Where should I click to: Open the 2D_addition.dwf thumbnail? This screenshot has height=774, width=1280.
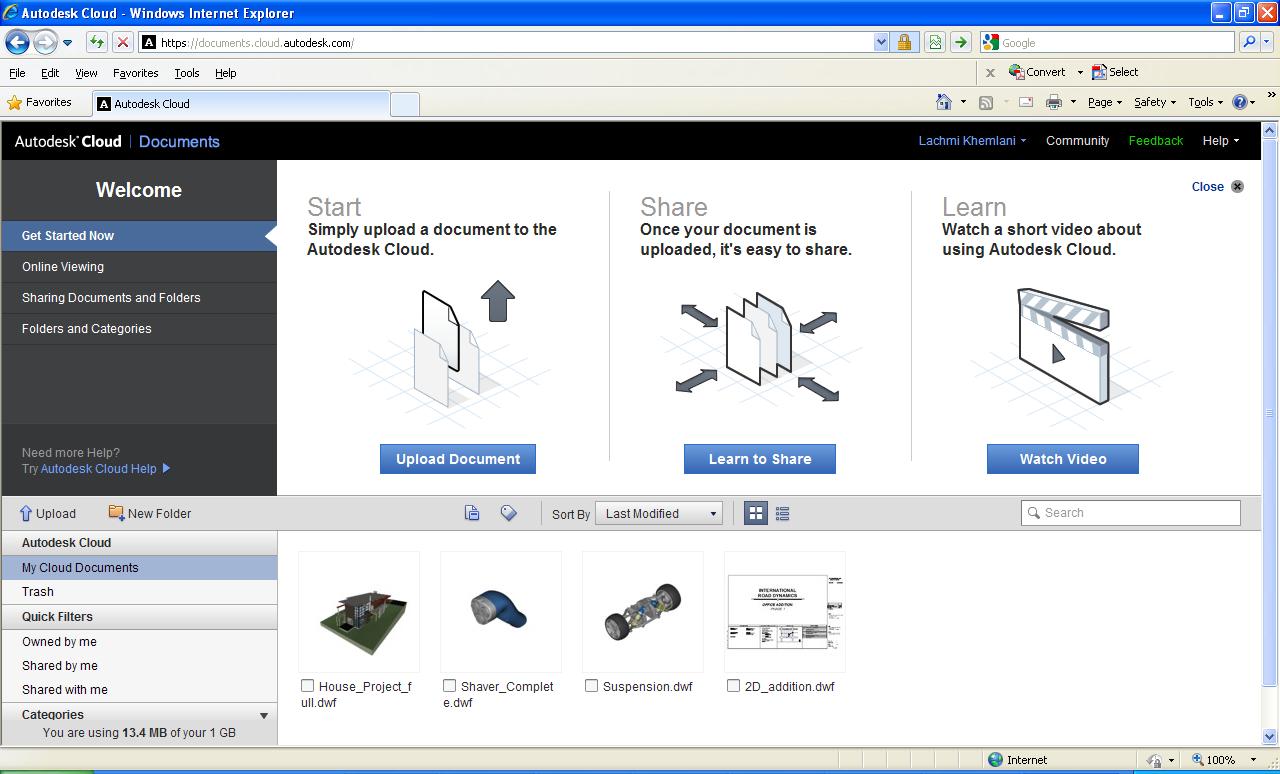[x=785, y=612]
